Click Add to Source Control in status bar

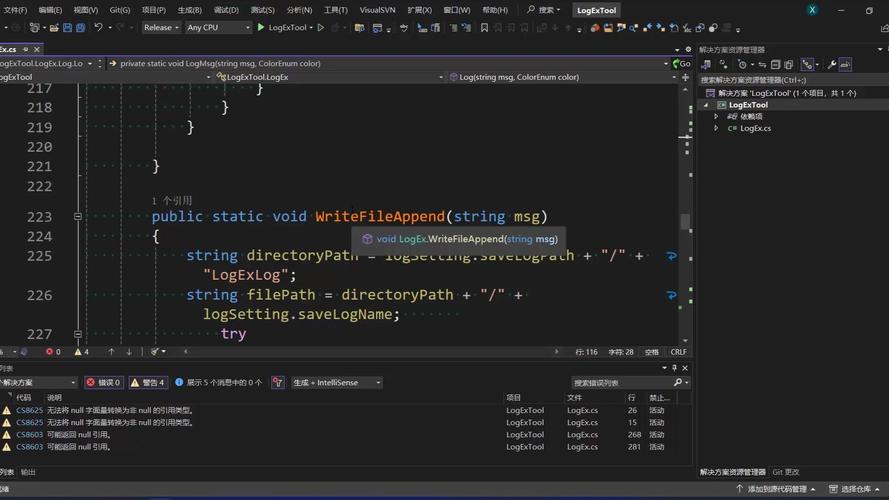coord(776,489)
